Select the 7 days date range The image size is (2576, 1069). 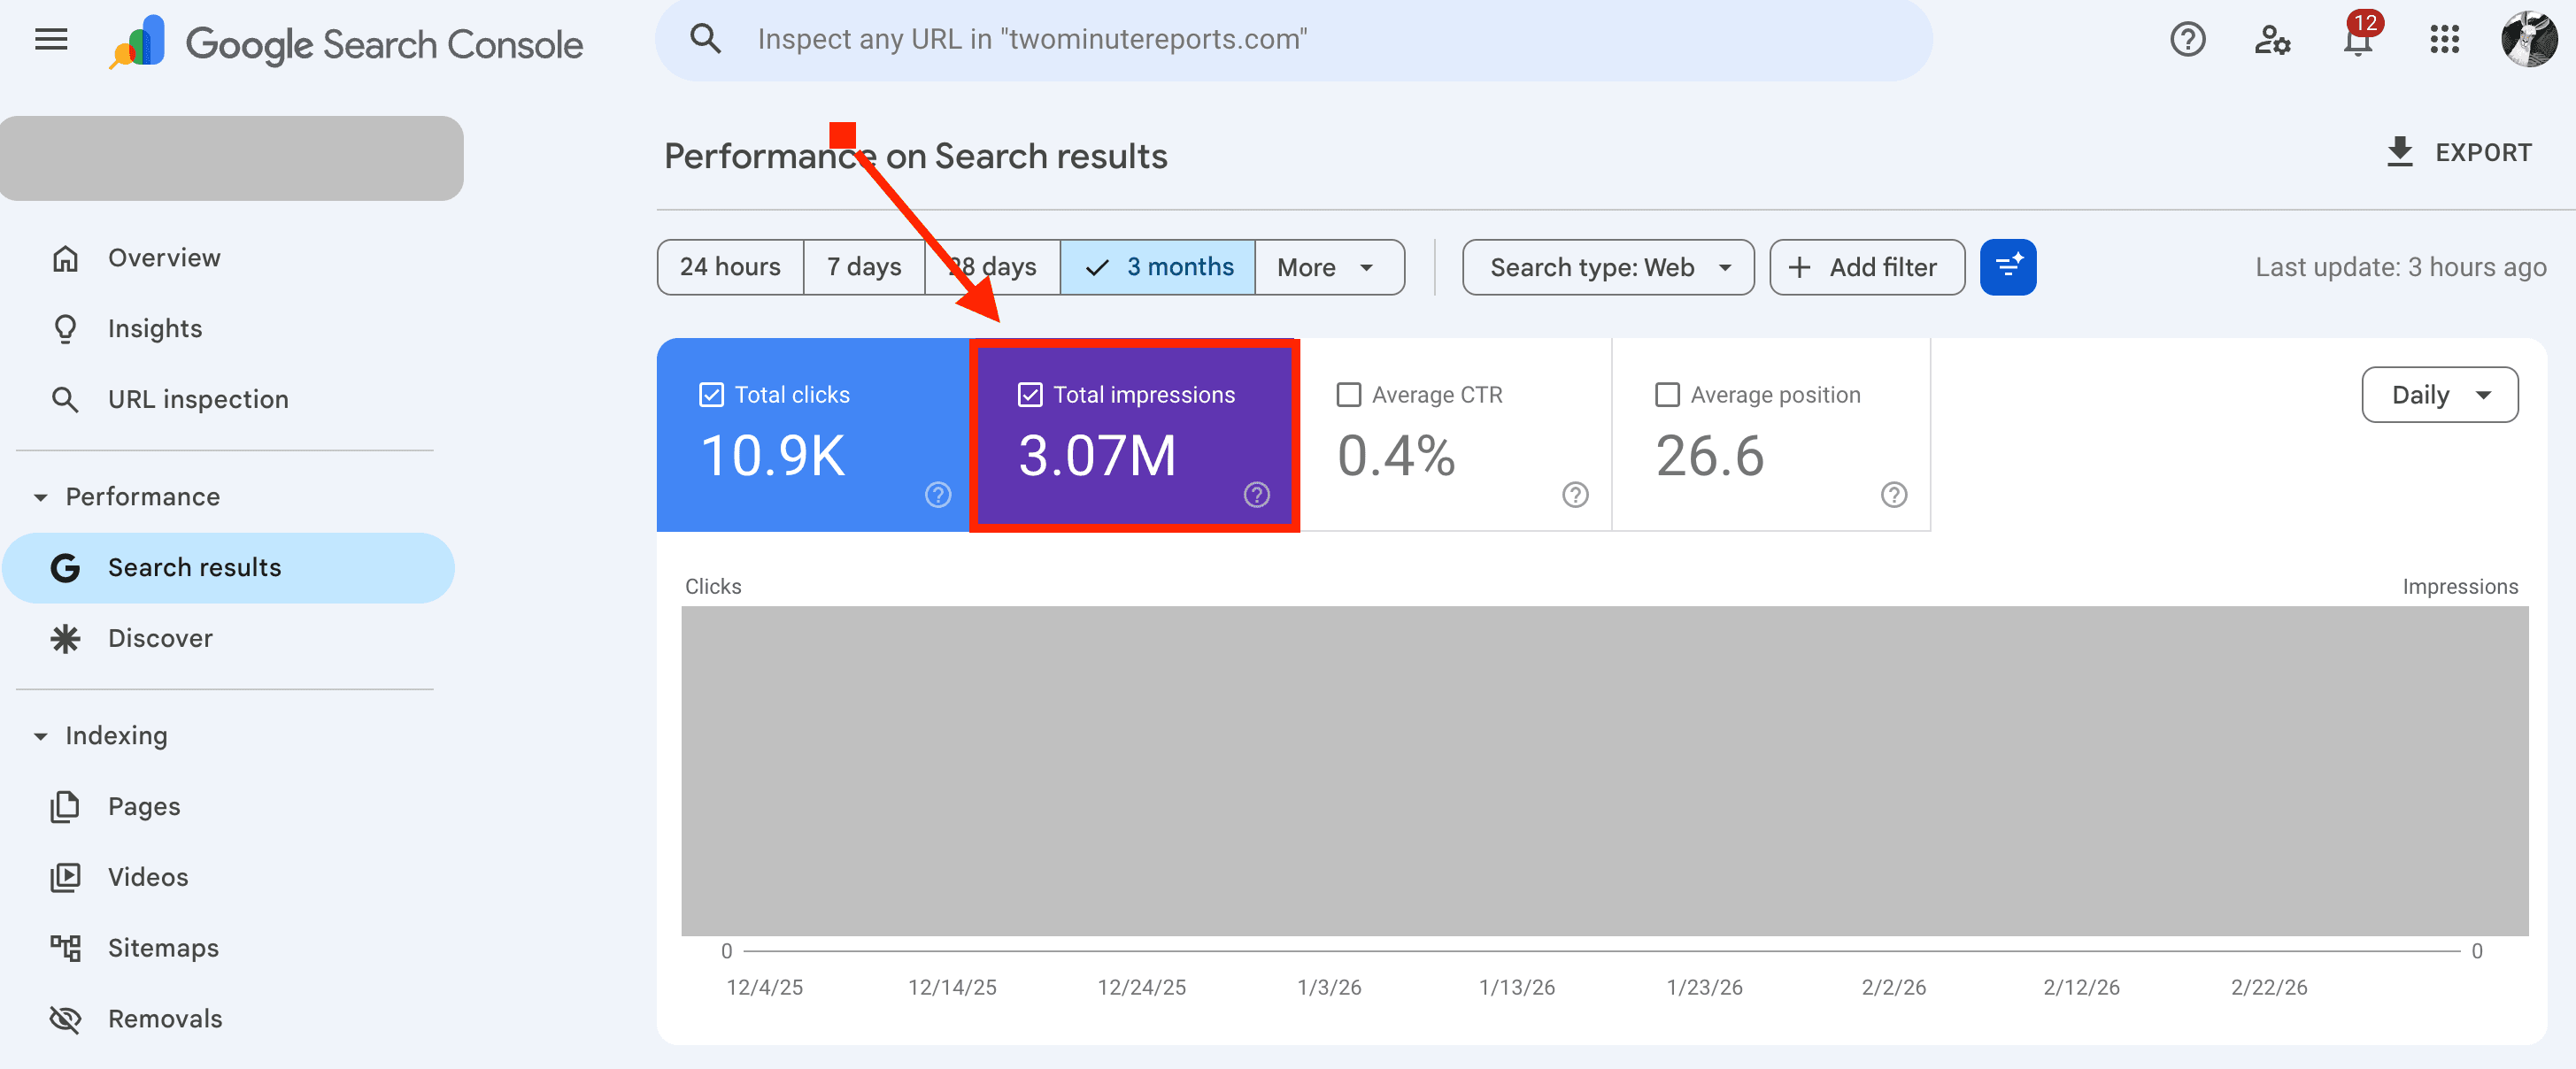[x=863, y=267]
